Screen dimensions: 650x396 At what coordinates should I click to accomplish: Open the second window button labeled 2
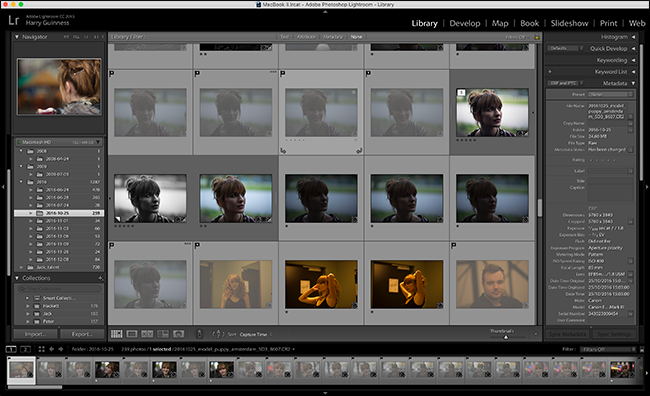pos(25,349)
